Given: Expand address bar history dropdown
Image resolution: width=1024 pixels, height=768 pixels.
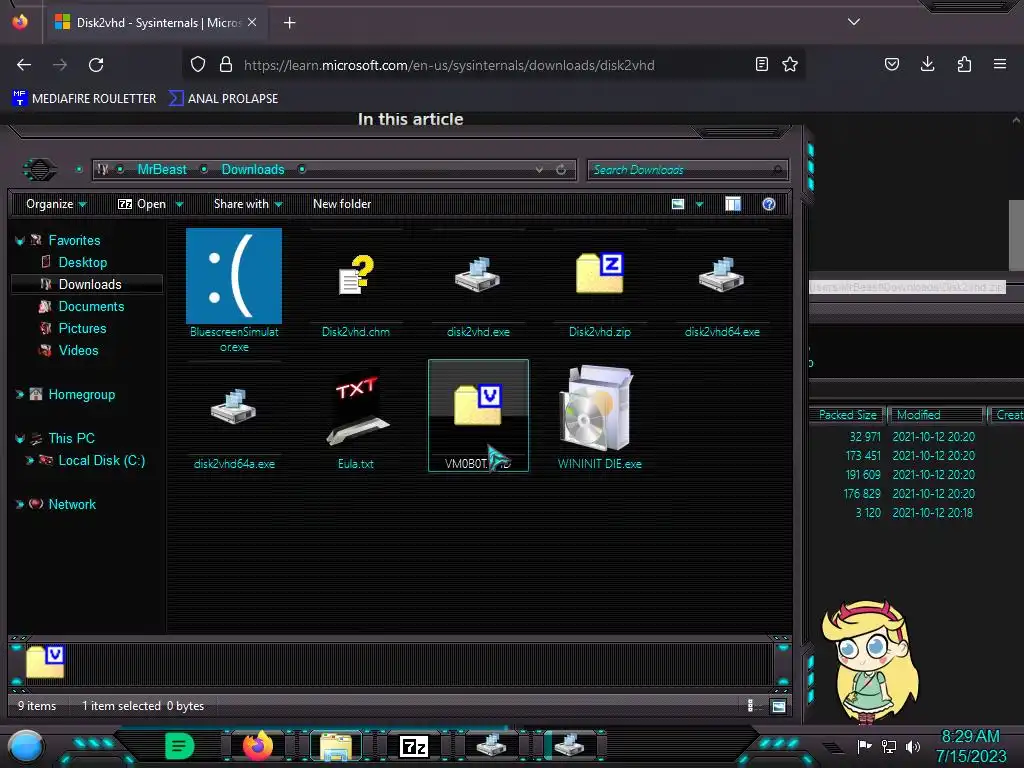Looking at the screenshot, I should click(x=539, y=170).
